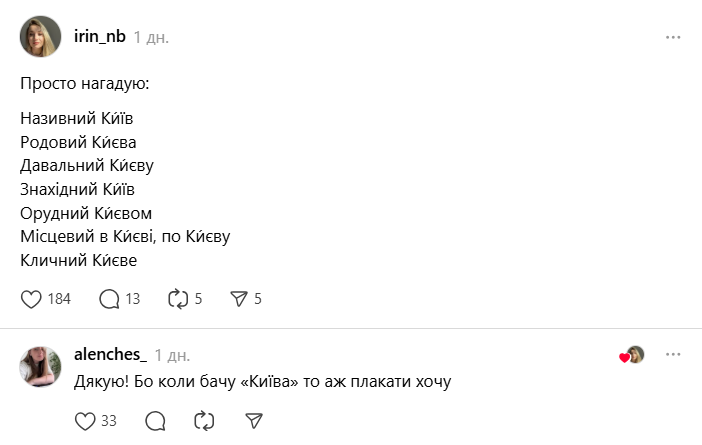View the 13 comments count
The width and height of the screenshot is (702, 445).
click(x=133, y=298)
